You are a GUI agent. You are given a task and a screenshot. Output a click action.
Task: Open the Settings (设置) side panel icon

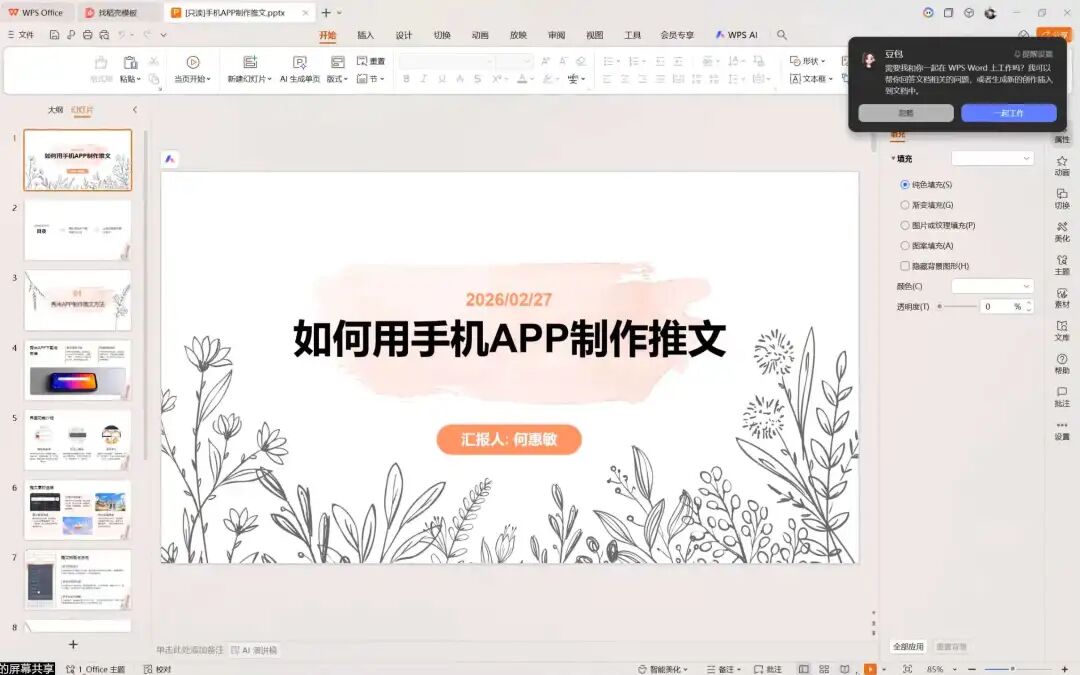click(1062, 430)
